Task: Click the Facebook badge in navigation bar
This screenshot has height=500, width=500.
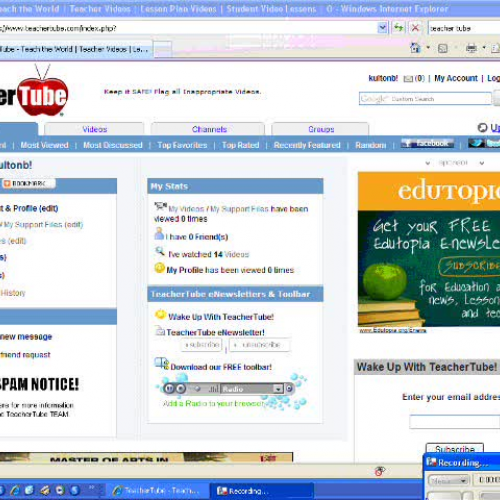Action: 427,143
